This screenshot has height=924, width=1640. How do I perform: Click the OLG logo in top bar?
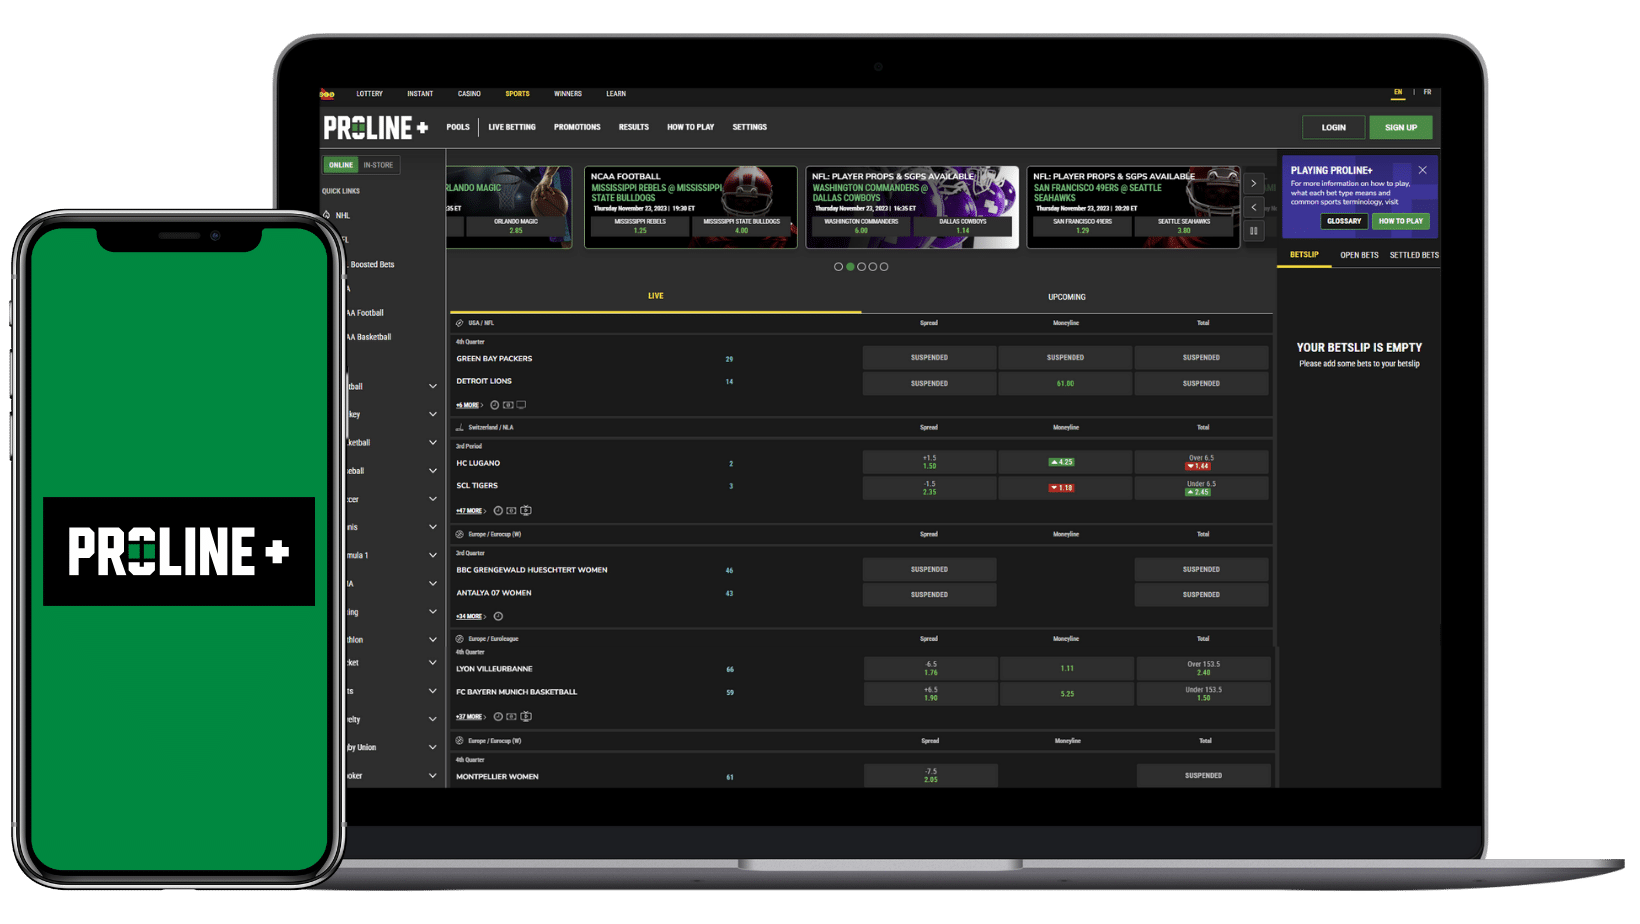click(x=327, y=94)
